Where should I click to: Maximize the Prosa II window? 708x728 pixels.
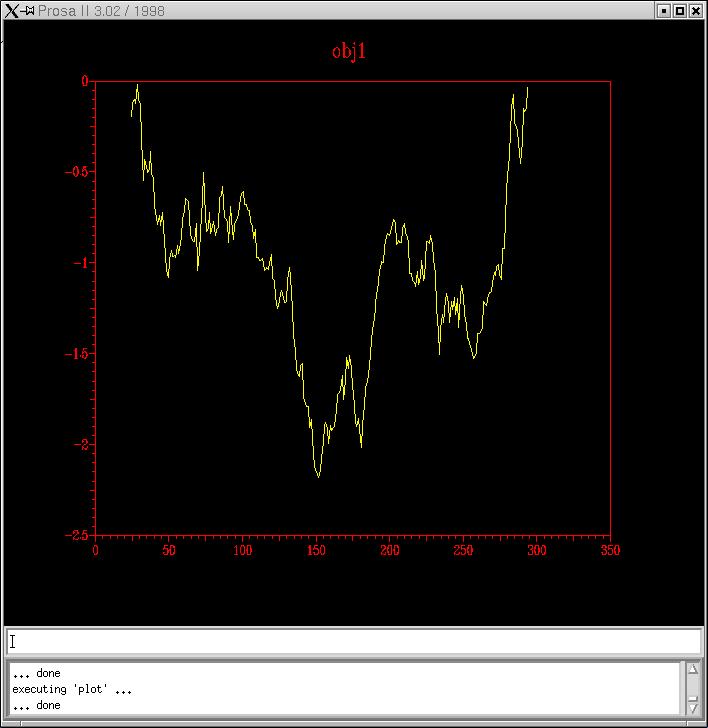[680, 10]
